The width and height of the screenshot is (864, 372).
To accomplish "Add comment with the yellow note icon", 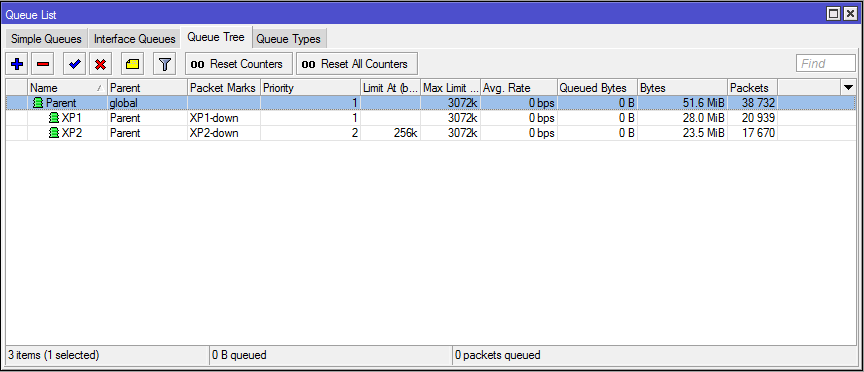I will pos(132,64).
